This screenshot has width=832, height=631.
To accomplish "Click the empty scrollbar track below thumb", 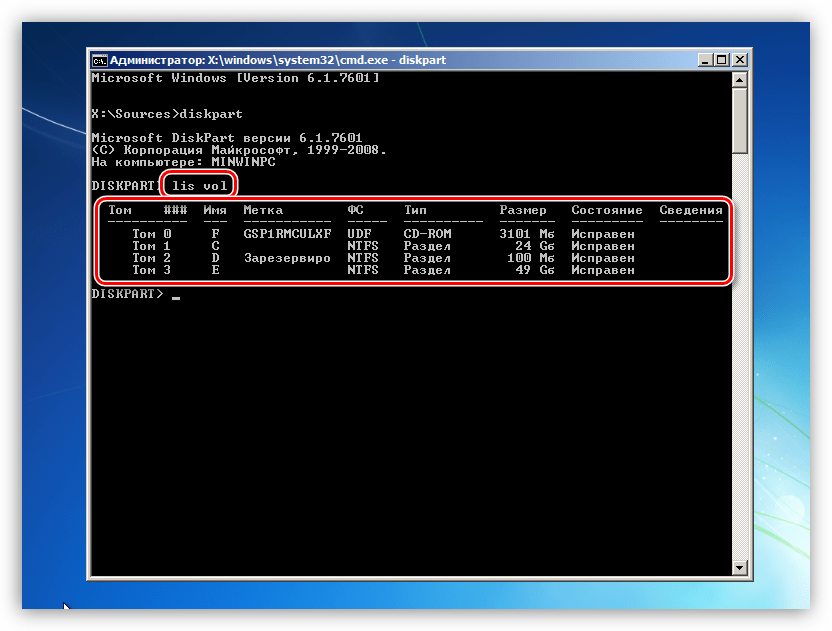I will (x=740, y=357).
